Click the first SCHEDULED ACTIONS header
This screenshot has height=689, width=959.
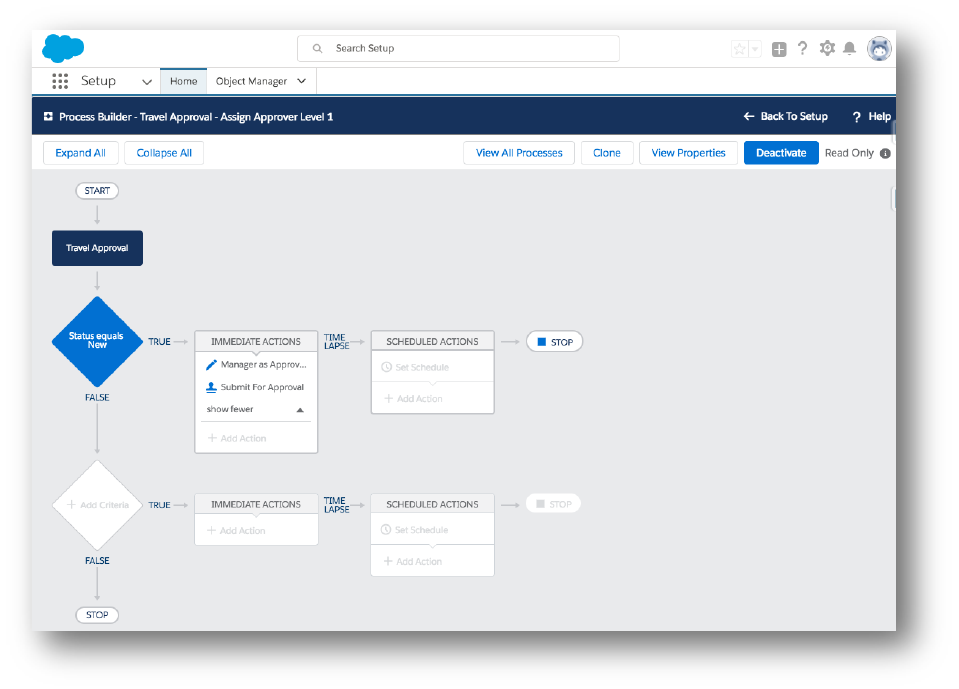432,342
